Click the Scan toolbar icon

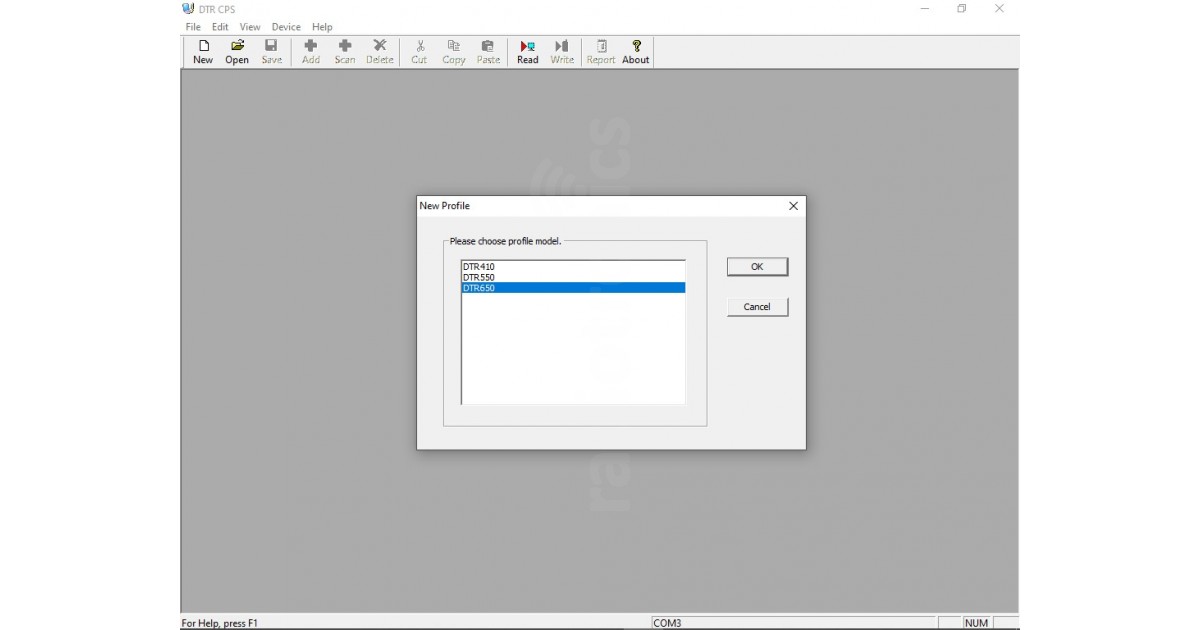(345, 51)
